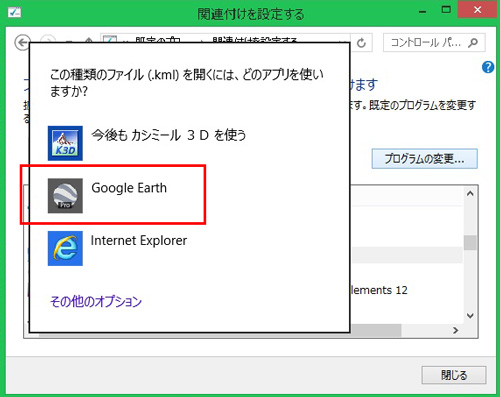
Task: Go back with the back arrow button
Action: click(x=22, y=43)
